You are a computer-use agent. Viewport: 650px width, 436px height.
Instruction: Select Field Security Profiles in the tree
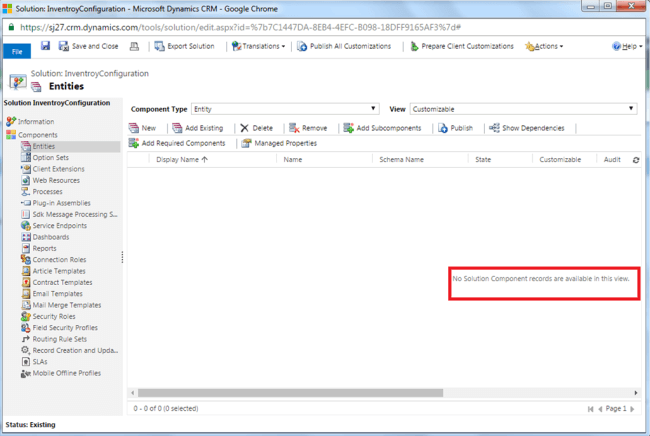coord(60,327)
